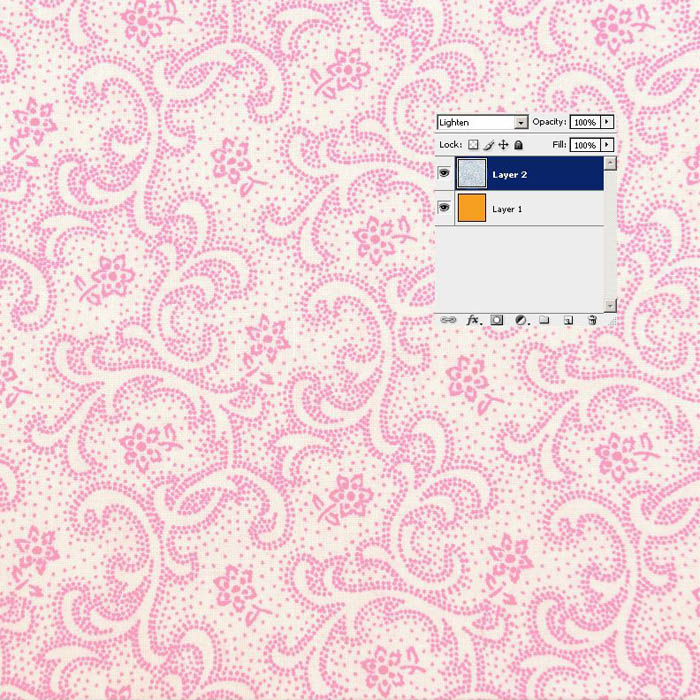The height and width of the screenshot is (700, 700).
Task: Click the link layers icon
Action: coord(448,320)
